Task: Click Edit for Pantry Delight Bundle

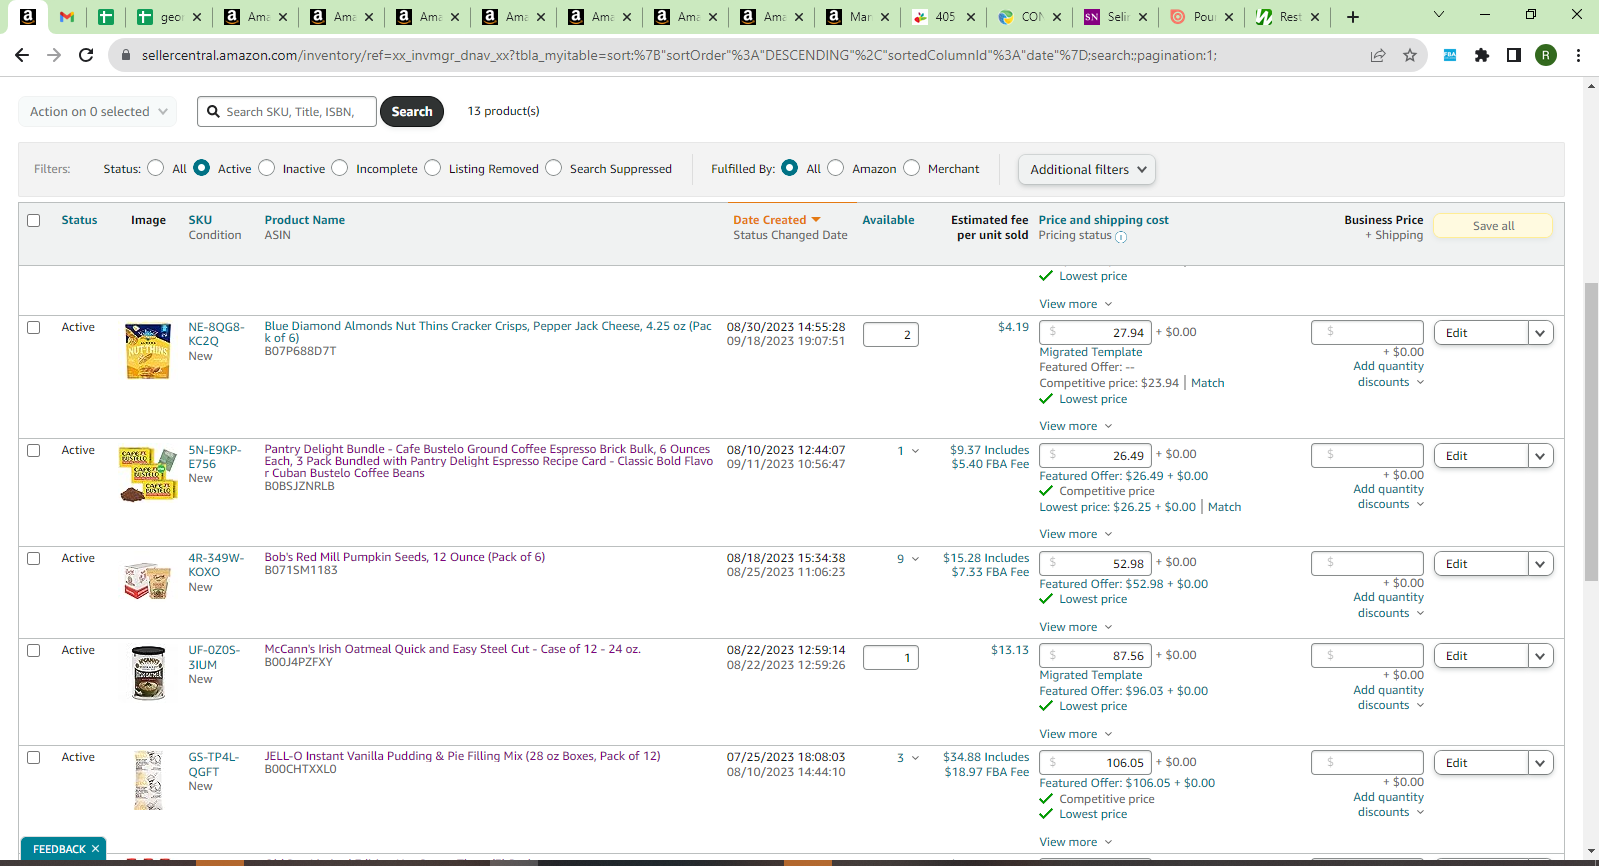Action: point(1481,456)
